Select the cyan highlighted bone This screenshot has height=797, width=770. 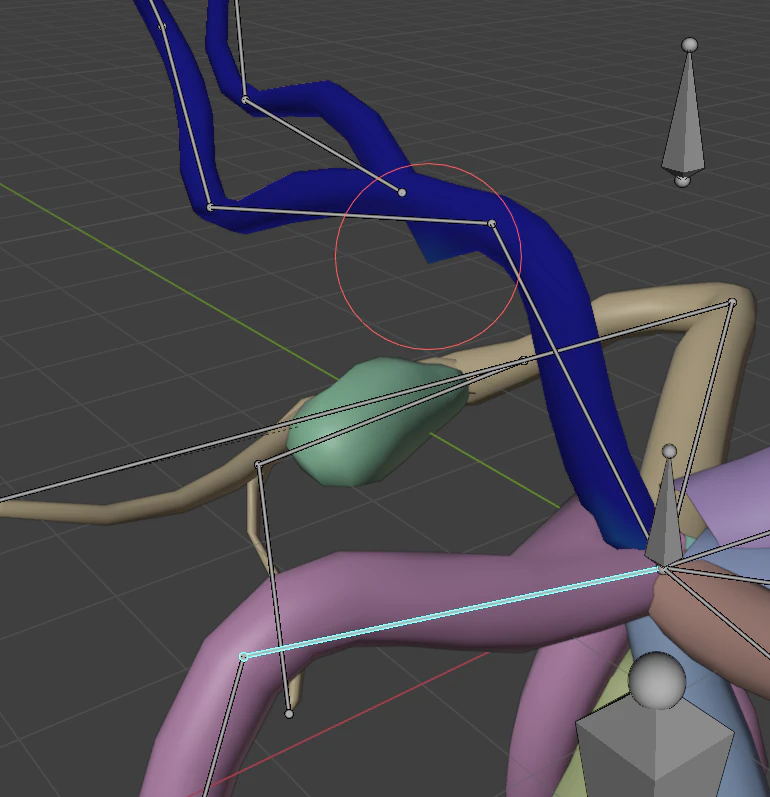coord(452,614)
